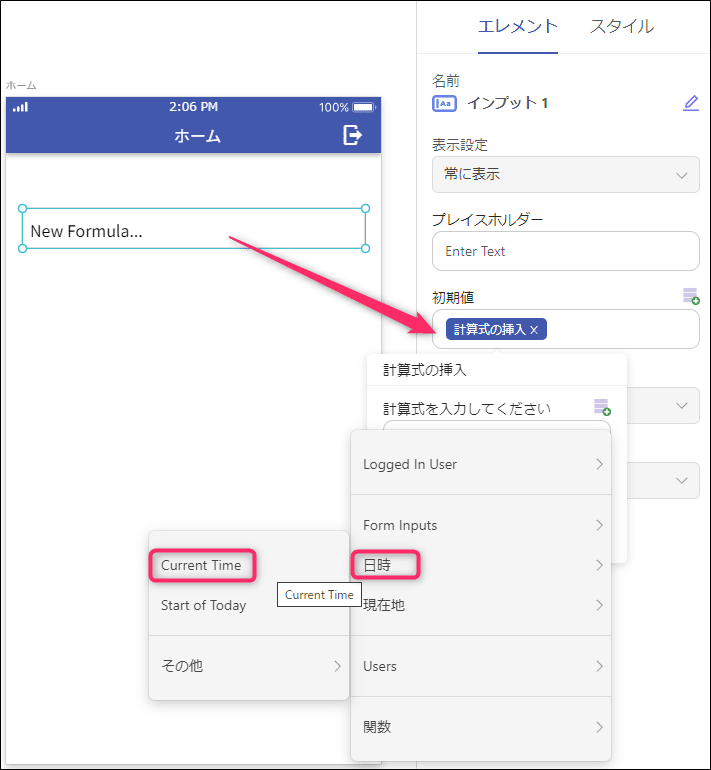Click the ホーム screen label above the phone
Viewport: 711px width, 770px height.
point(21,85)
